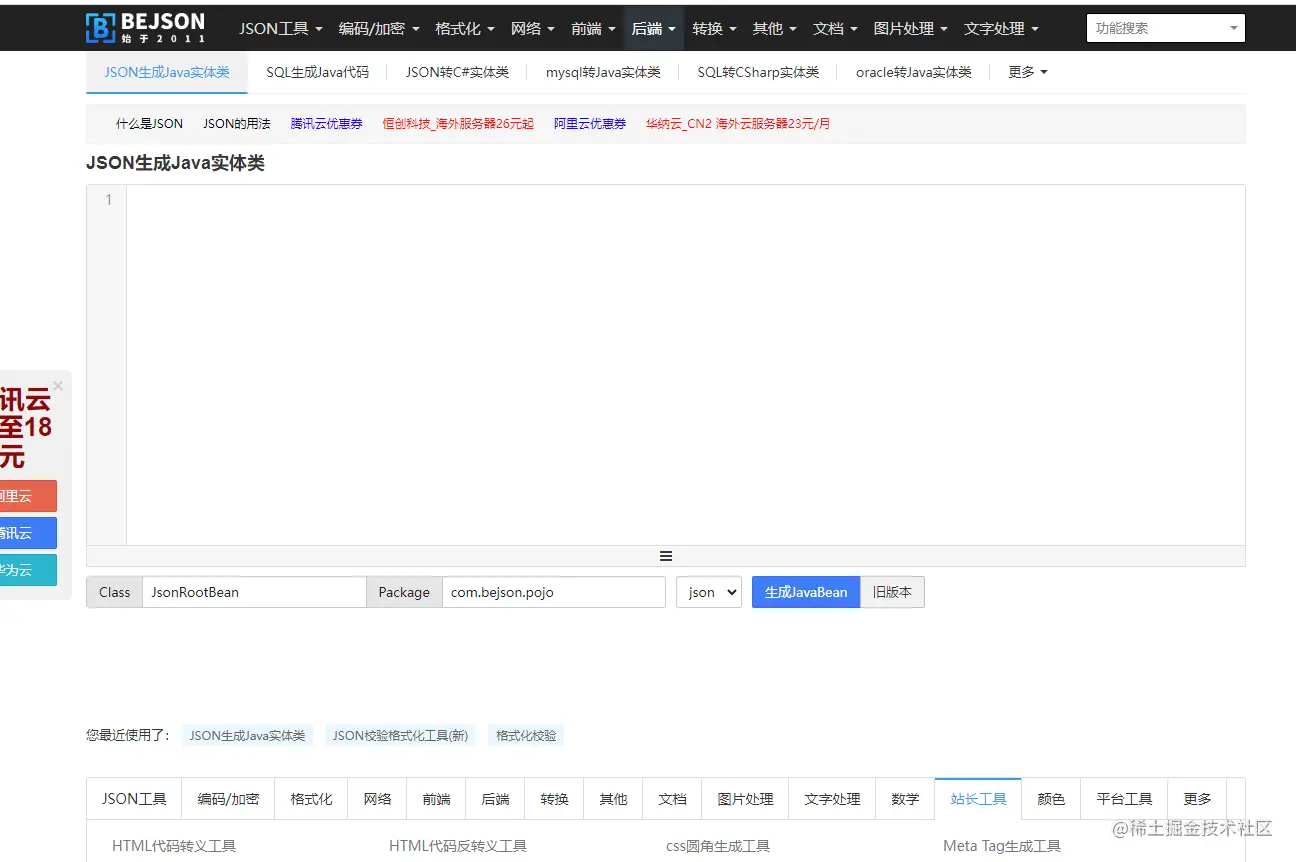
Task: Click the Class name input field
Action: [x=254, y=592]
